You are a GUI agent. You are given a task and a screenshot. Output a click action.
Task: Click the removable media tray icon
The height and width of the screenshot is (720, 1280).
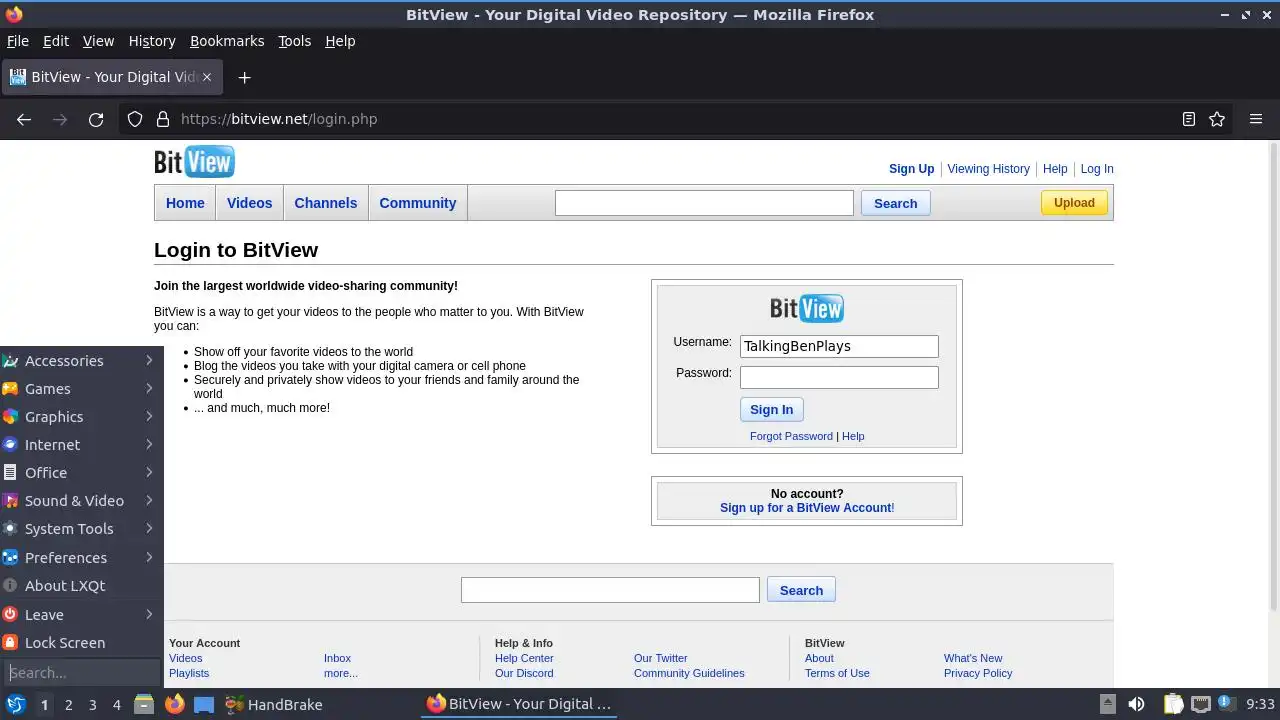click(1107, 705)
